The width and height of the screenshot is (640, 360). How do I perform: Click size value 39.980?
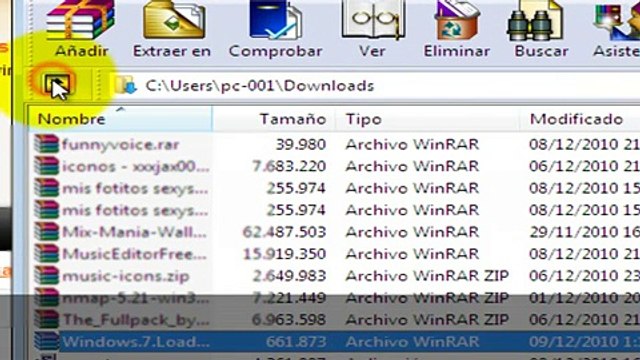coord(301,144)
